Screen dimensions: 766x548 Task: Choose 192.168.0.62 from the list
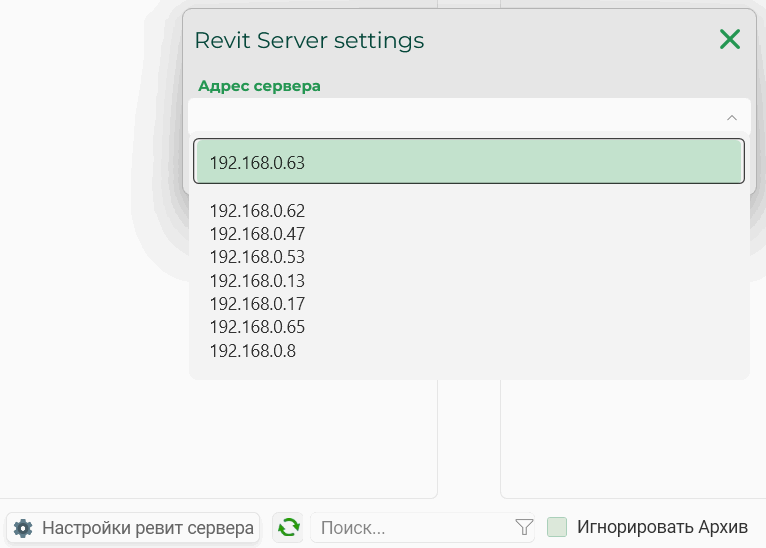pyautogui.click(x=257, y=211)
